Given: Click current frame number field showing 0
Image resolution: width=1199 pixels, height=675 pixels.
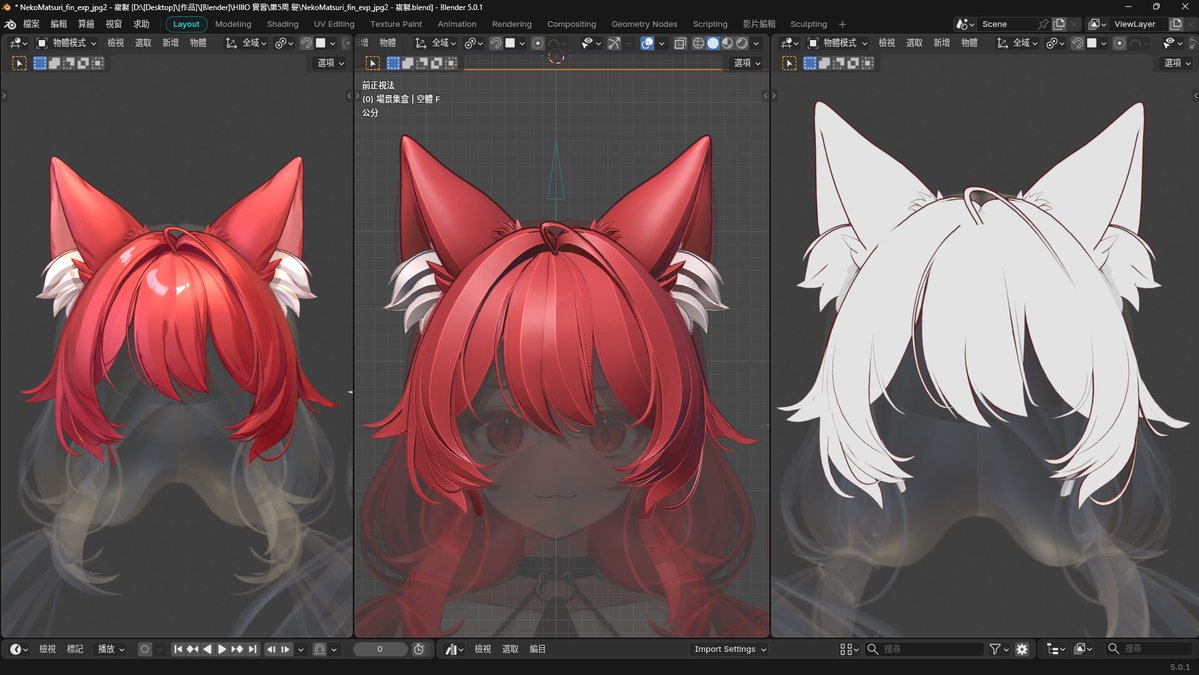Looking at the screenshot, I should (380, 649).
